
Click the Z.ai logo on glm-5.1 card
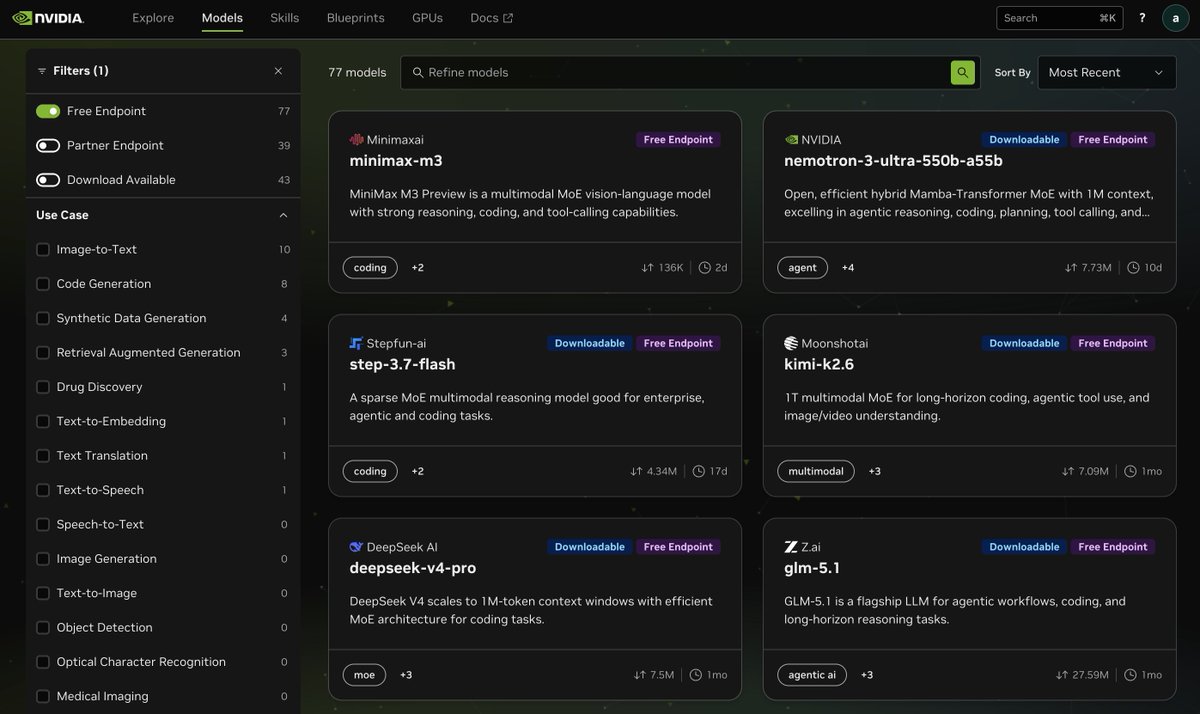791,547
